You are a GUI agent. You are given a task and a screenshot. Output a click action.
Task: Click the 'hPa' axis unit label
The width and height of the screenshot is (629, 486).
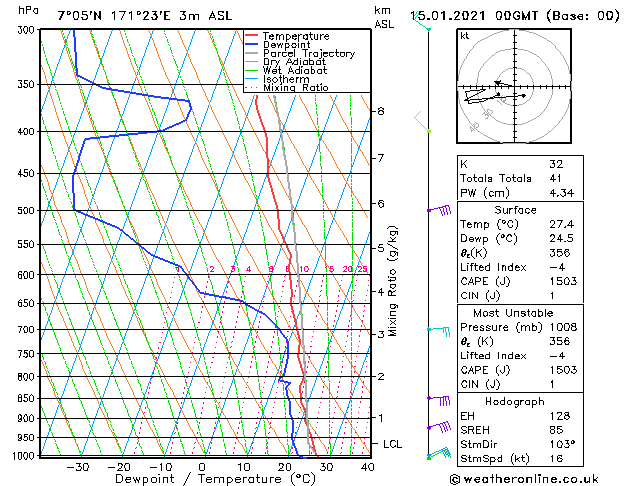[x=28, y=10]
